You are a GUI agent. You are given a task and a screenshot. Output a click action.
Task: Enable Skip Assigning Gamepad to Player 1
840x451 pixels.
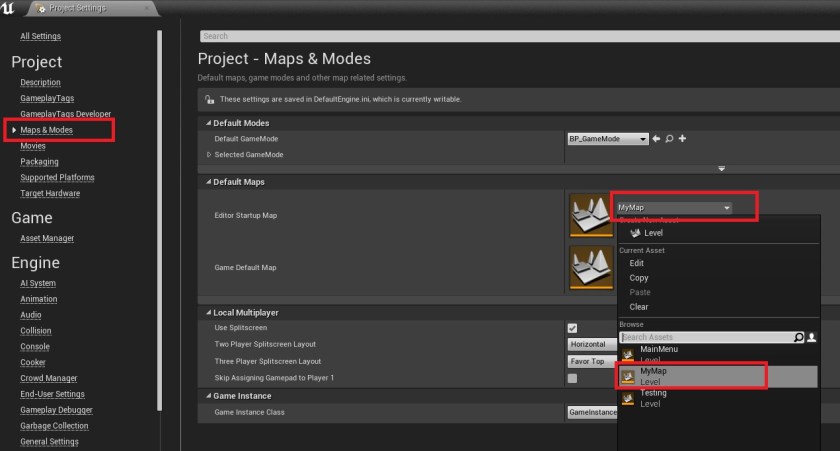(572, 378)
